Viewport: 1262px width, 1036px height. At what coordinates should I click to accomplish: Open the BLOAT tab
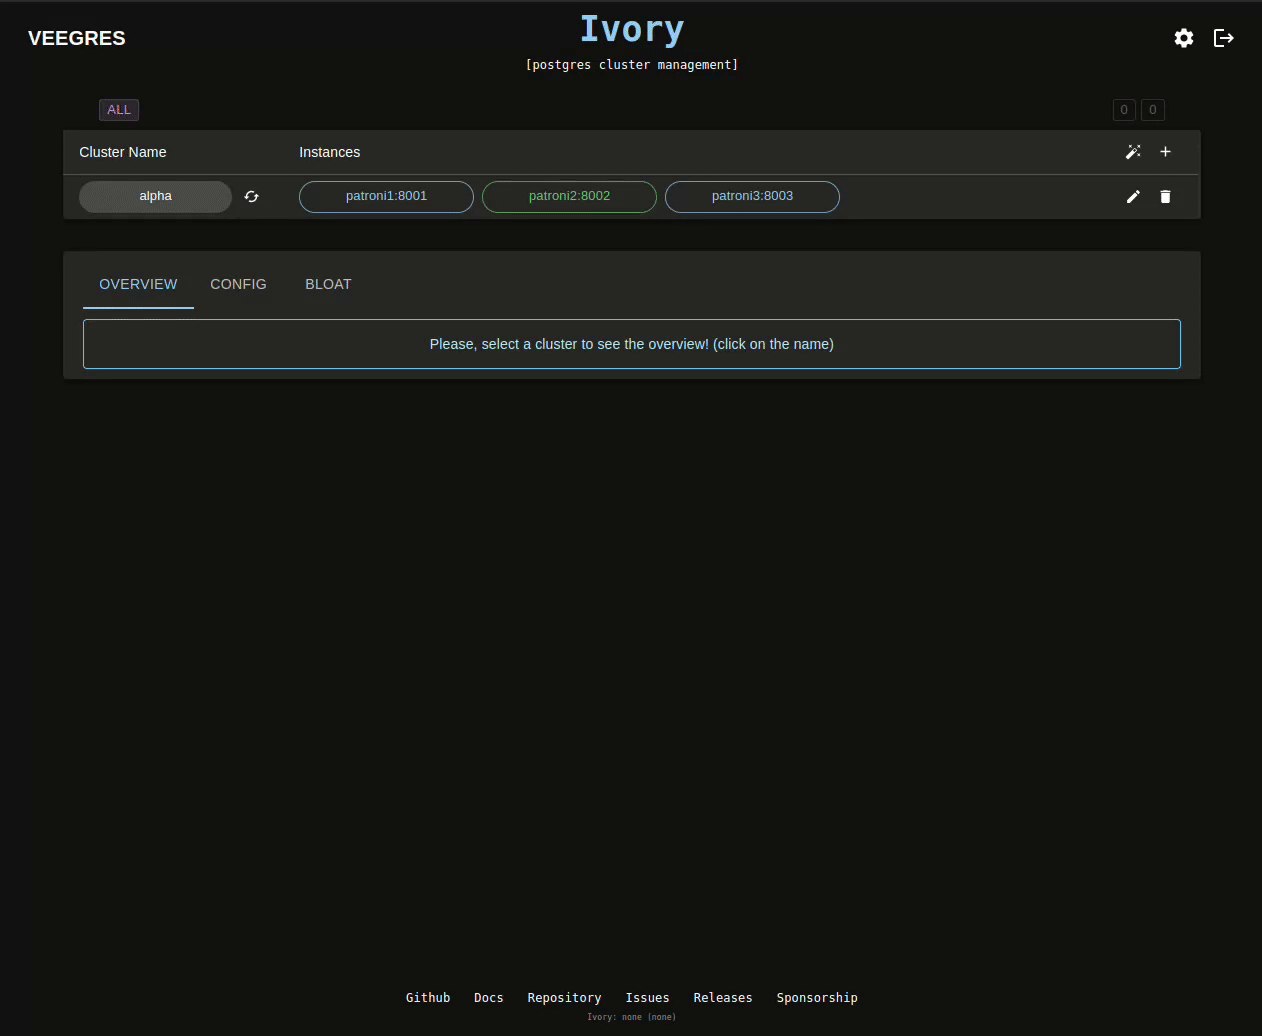(x=328, y=284)
